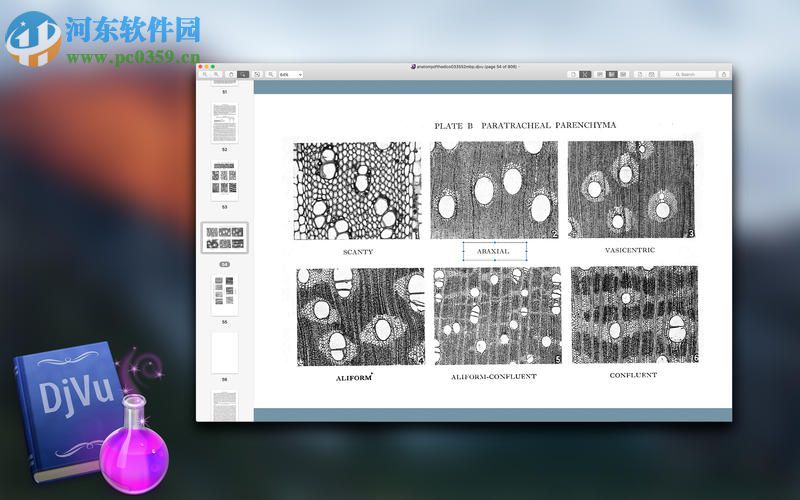Viewport: 800px width, 500px height.
Task: Open page 55 thumbnail in the sidebar
Action: coord(224,295)
